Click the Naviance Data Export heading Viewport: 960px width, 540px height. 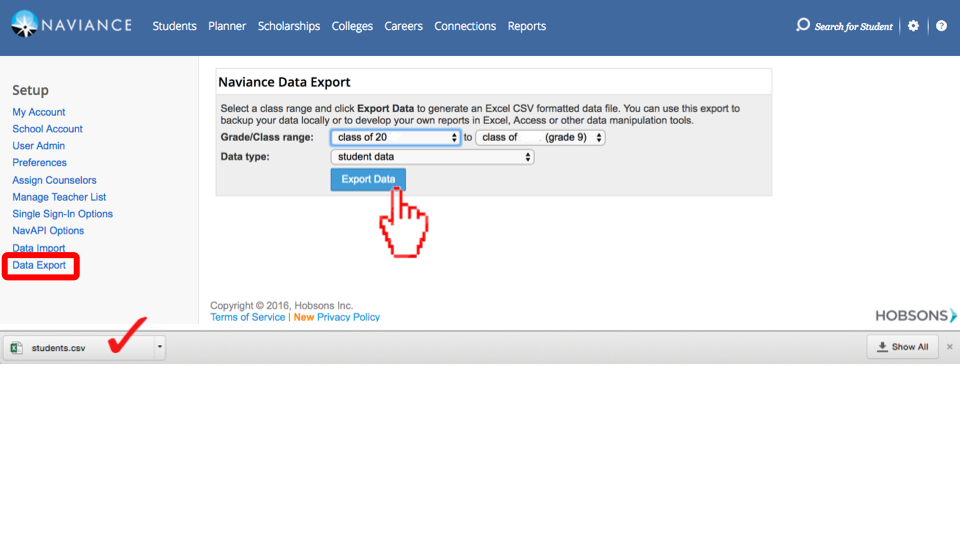(x=284, y=82)
